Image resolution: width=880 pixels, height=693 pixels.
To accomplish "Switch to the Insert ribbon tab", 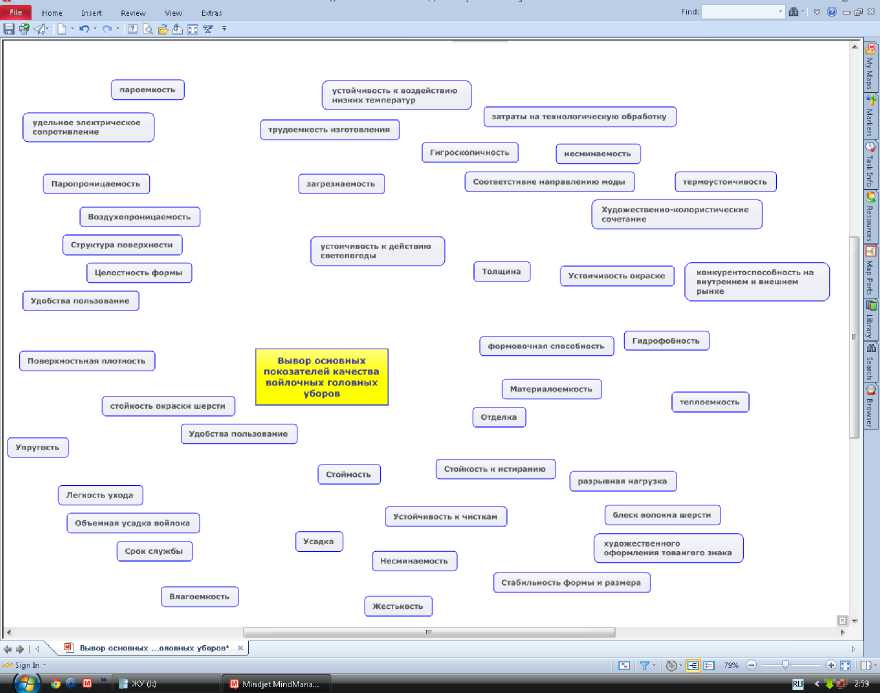I will [x=91, y=13].
